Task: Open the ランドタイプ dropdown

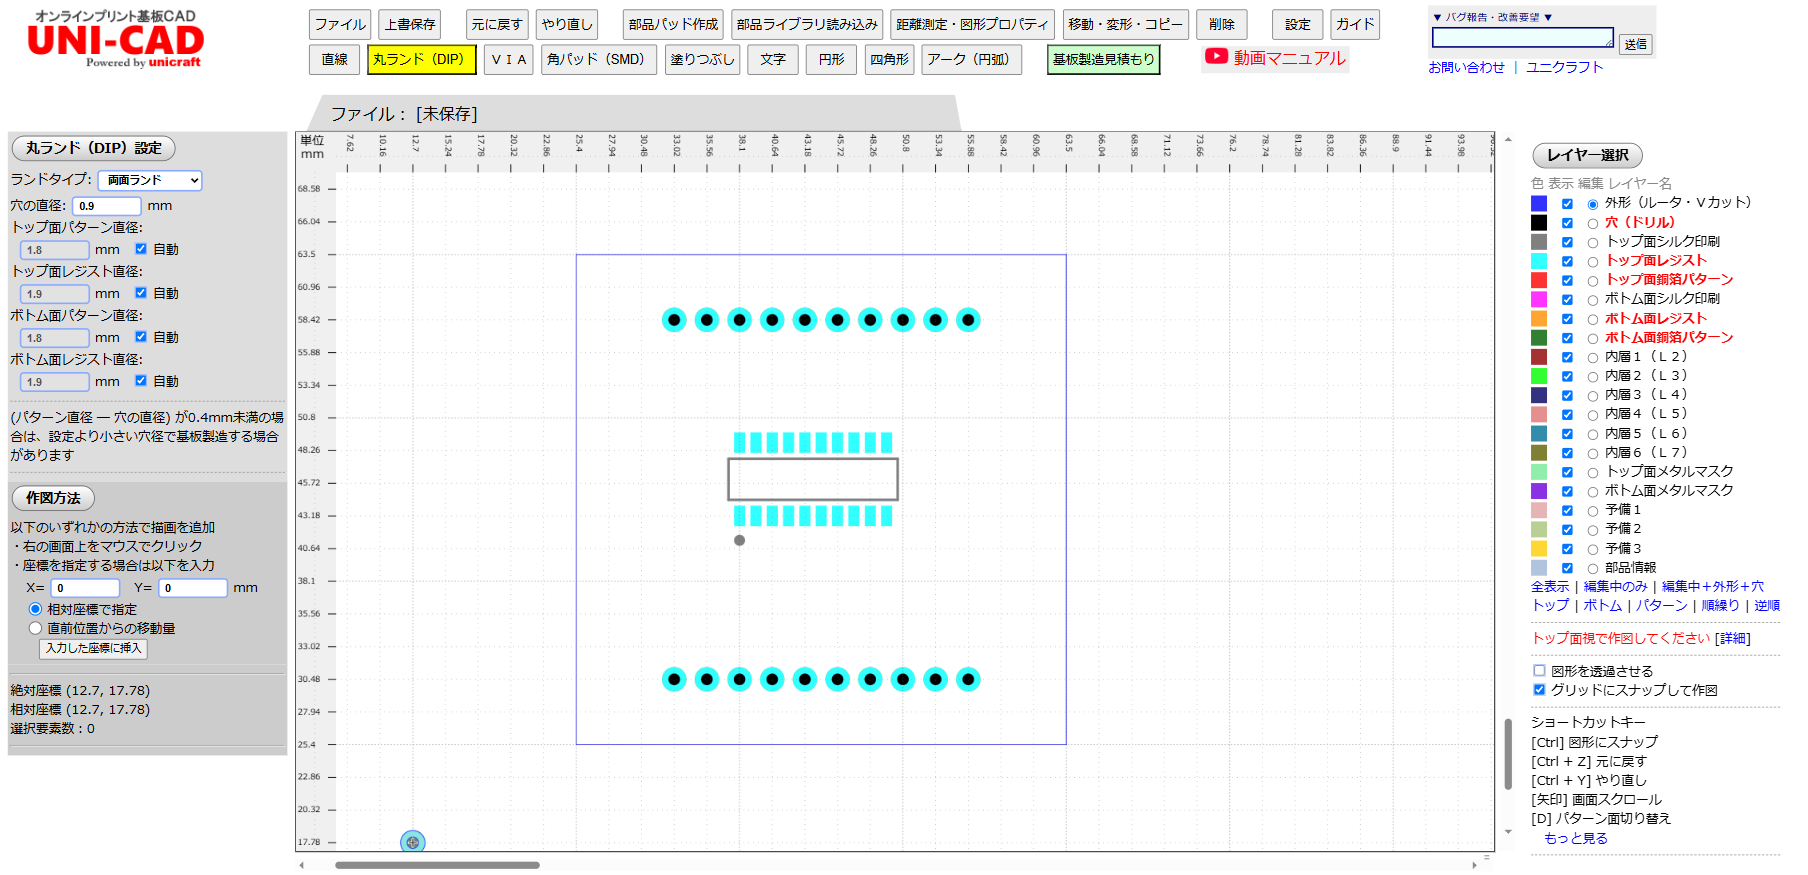Action: [x=150, y=180]
